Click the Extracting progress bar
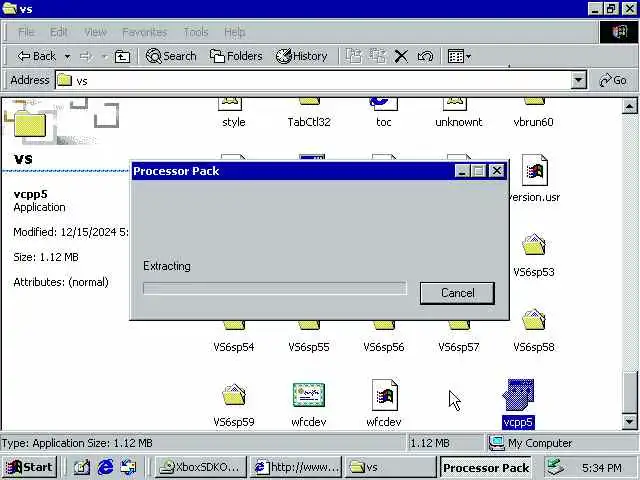 tap(275, 288)
